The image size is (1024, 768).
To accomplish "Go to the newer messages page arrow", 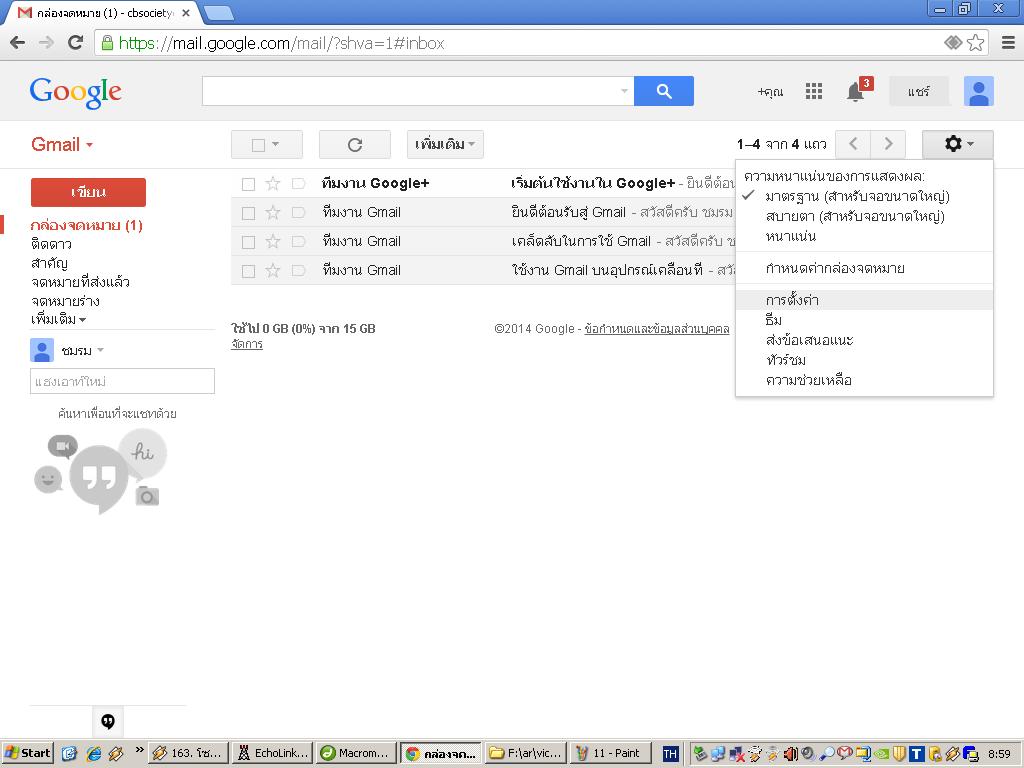I will pos(853,144).
